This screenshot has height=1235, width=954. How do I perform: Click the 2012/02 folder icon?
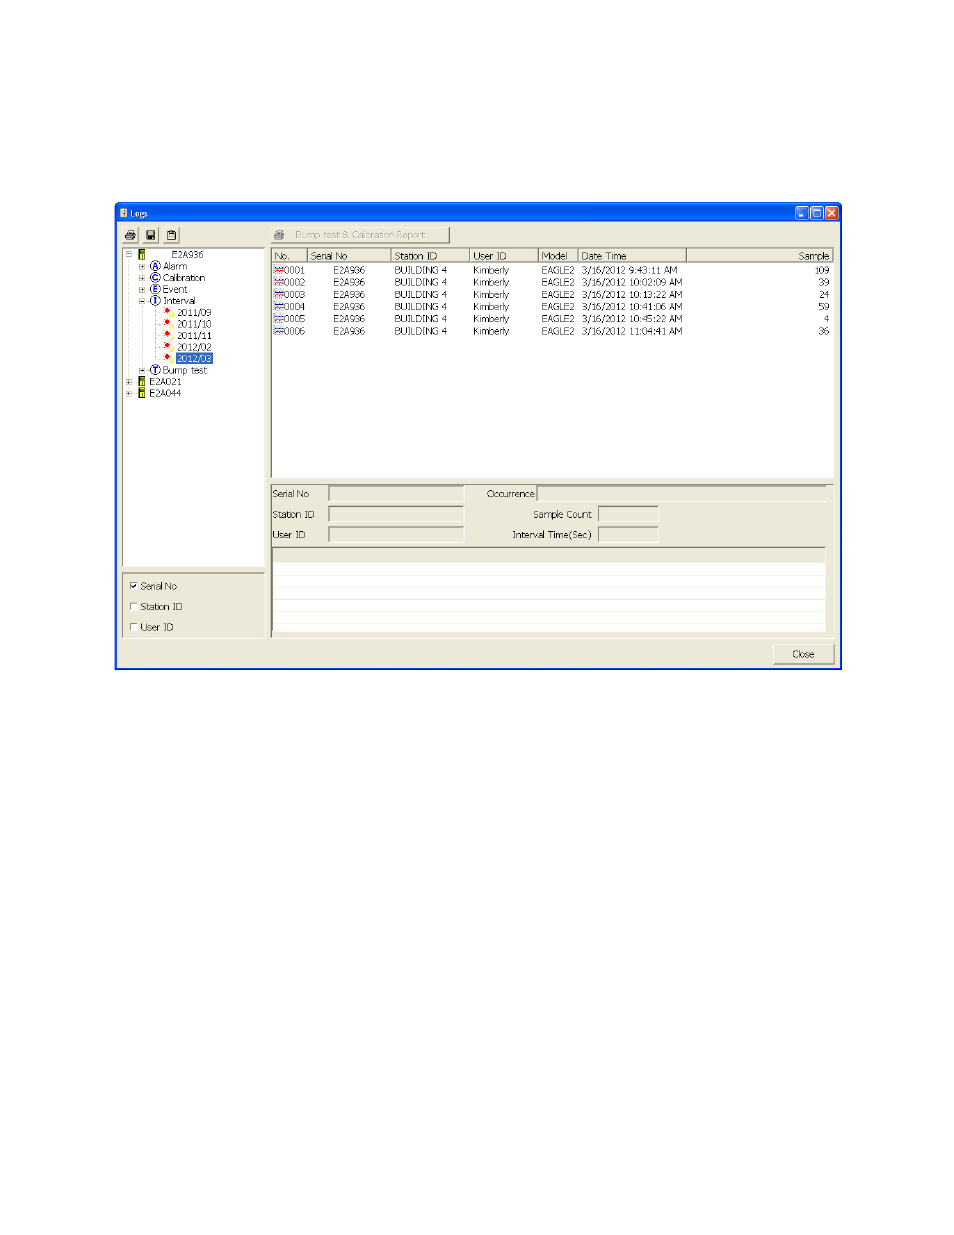pyautogui.click(x=169, y=347)
